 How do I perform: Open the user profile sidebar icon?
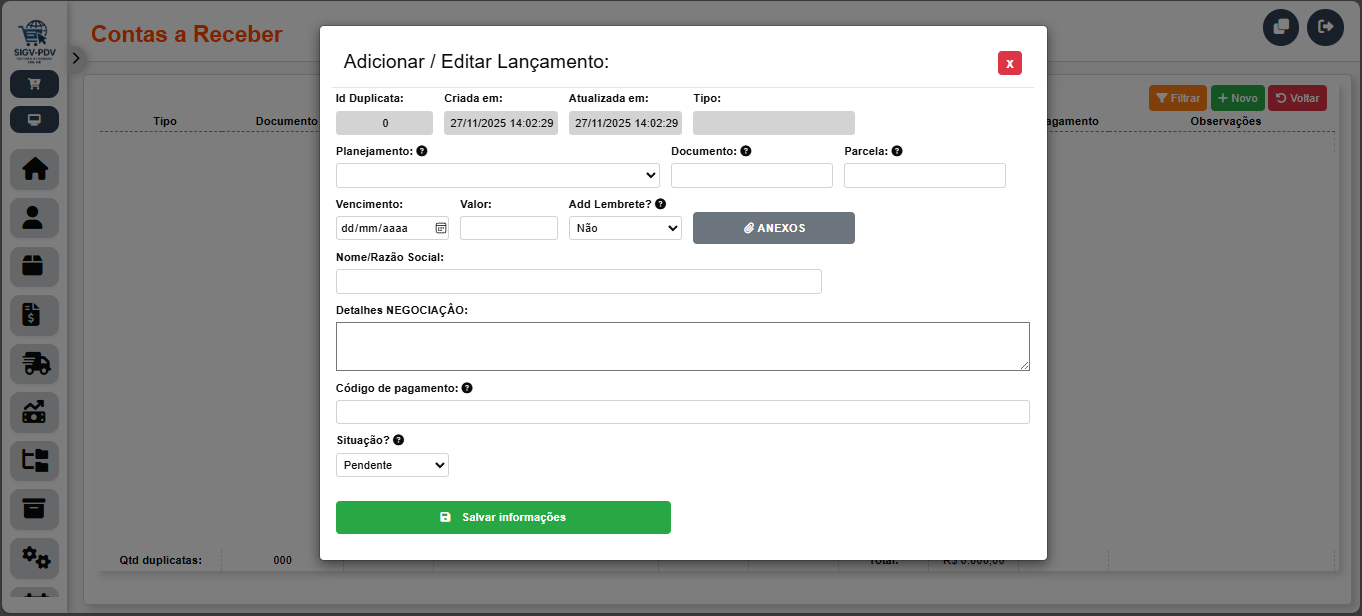pyautogui.click(x=35, y=218)
